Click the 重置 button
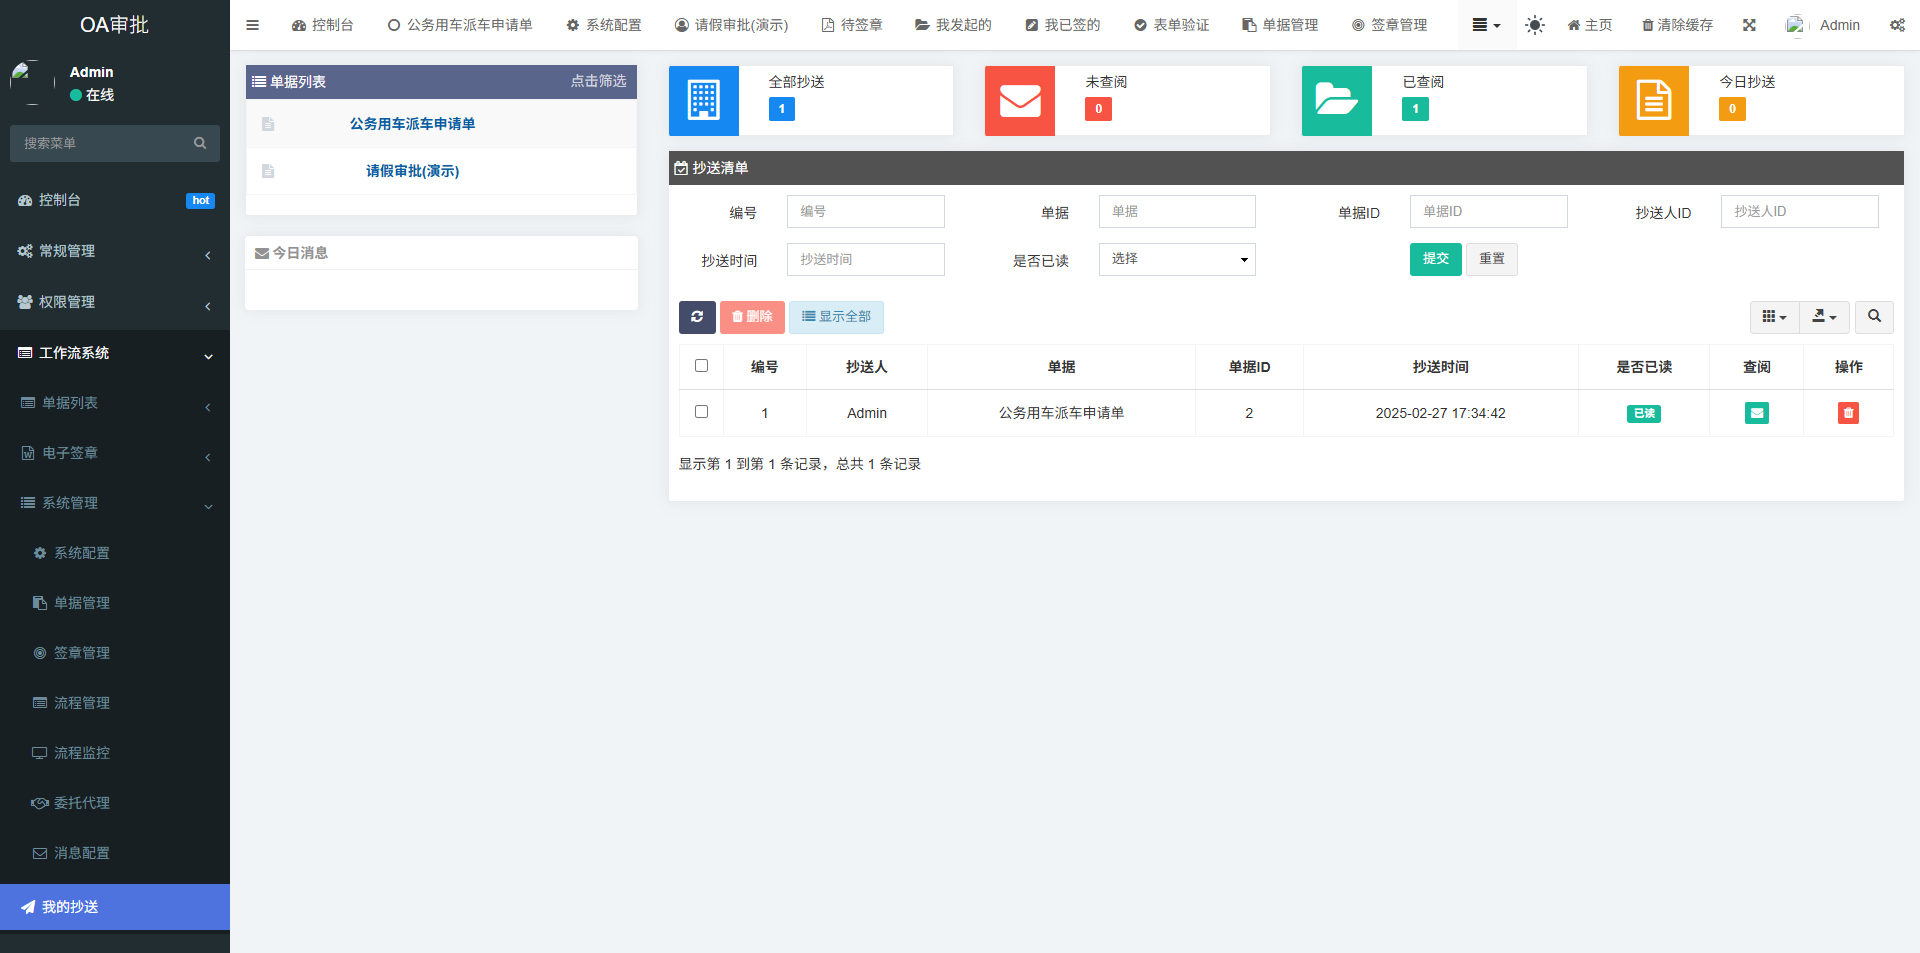 click(x=1491, y=259)
